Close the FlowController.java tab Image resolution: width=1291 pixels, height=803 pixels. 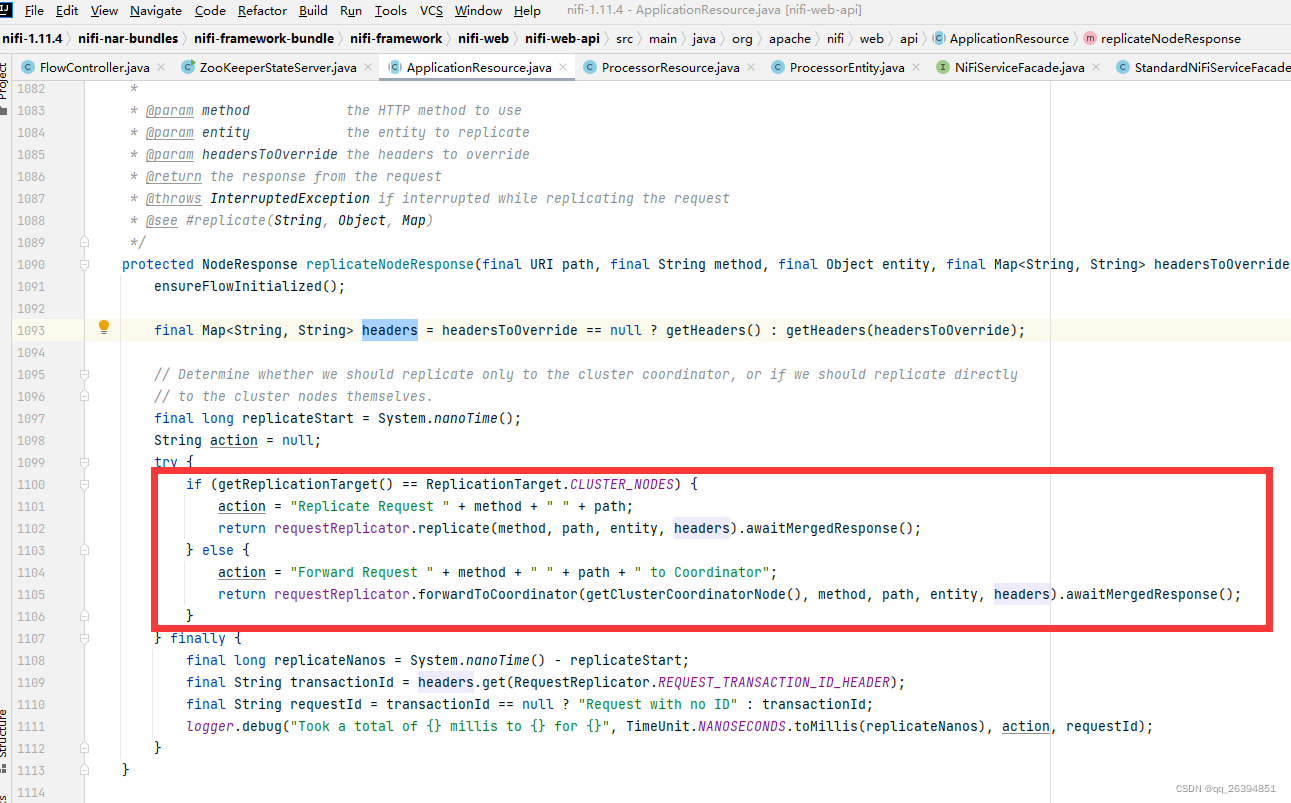(x=163, y=68)
